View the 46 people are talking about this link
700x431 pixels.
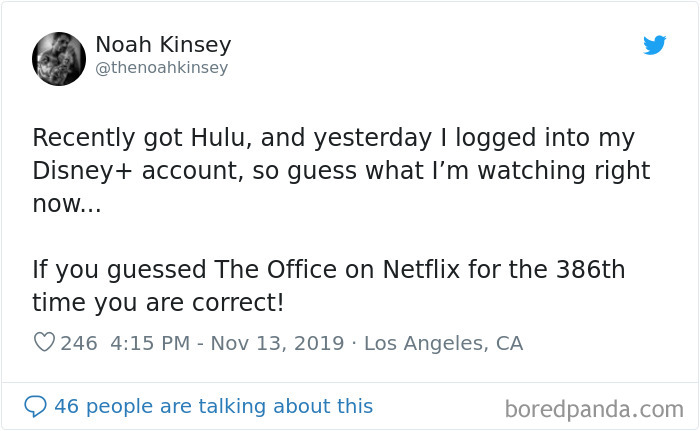[213, 406]
